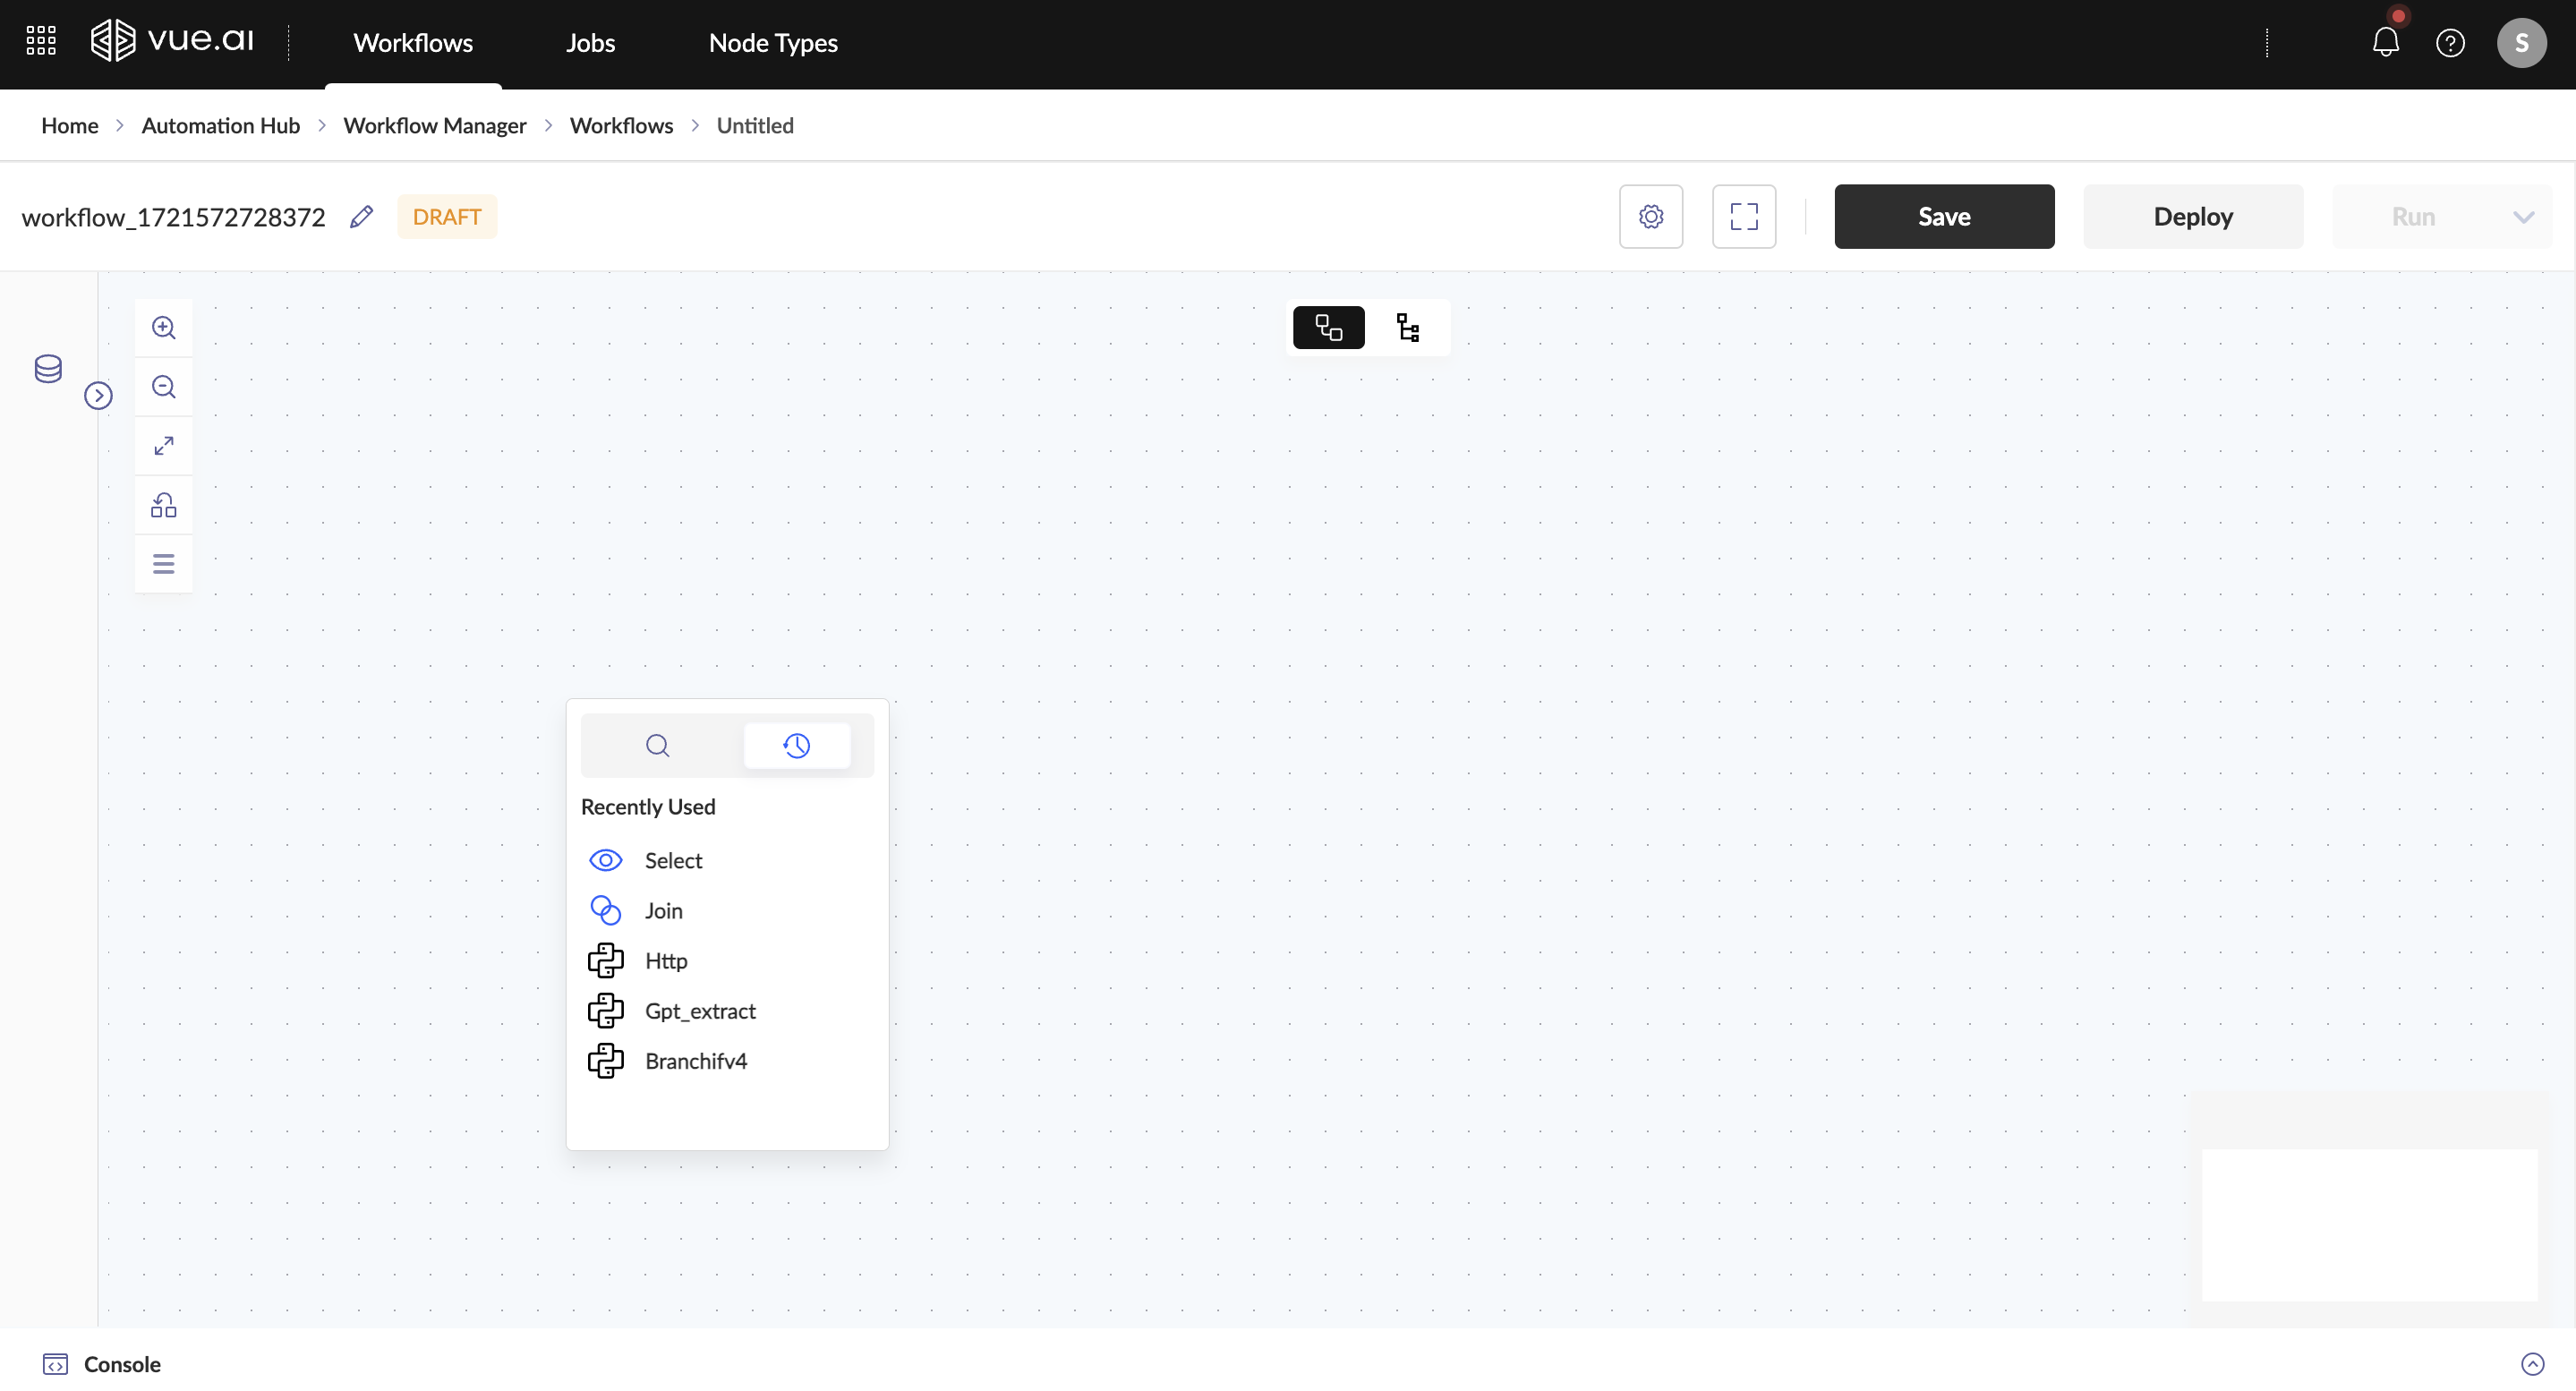The width and height of the screenshot is (2576, 1391).
Task: Open the Jobs tab
Action: [x=590, y=43]
